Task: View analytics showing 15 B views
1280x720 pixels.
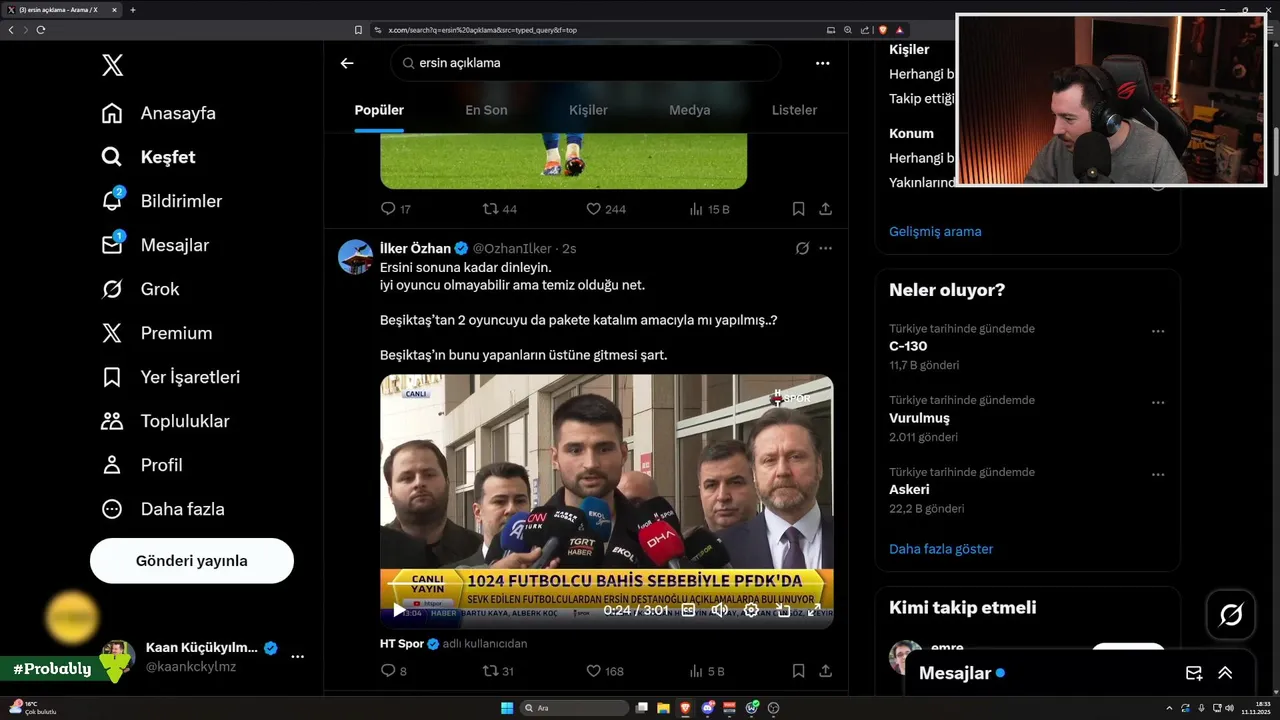Action: pos(709,209)
